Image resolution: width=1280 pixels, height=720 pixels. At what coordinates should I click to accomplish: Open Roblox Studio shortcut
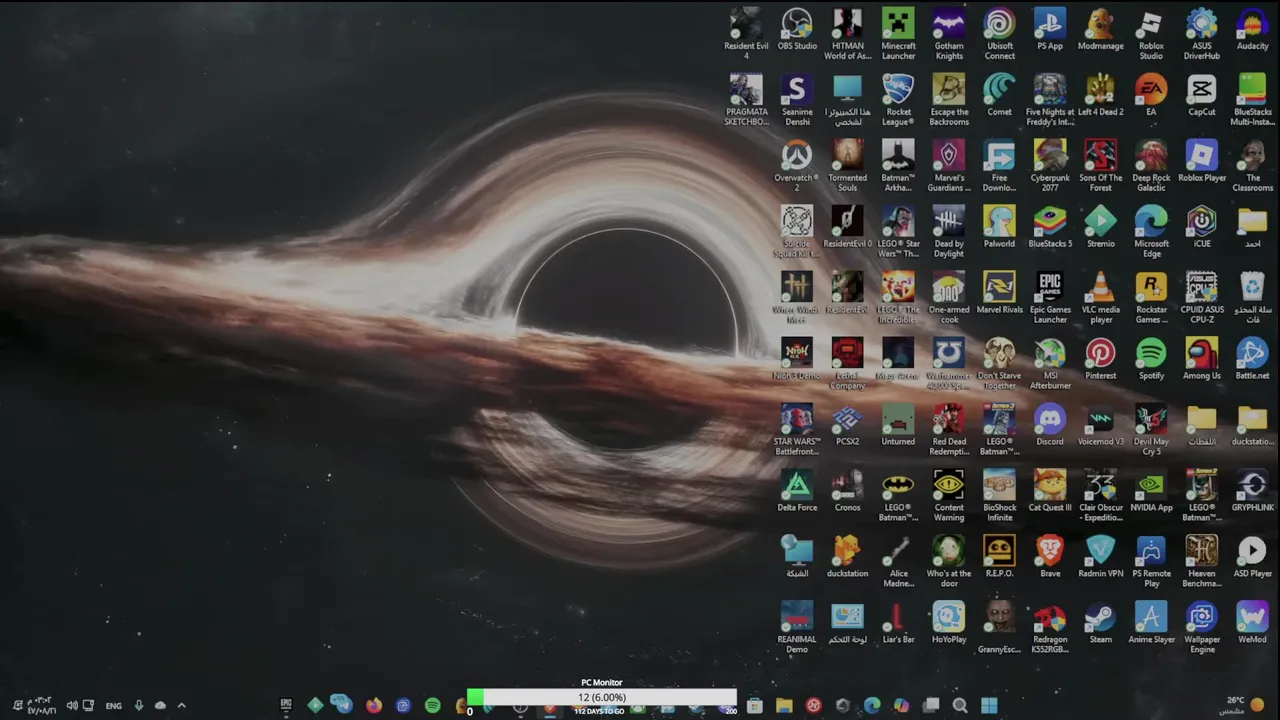1151,33
